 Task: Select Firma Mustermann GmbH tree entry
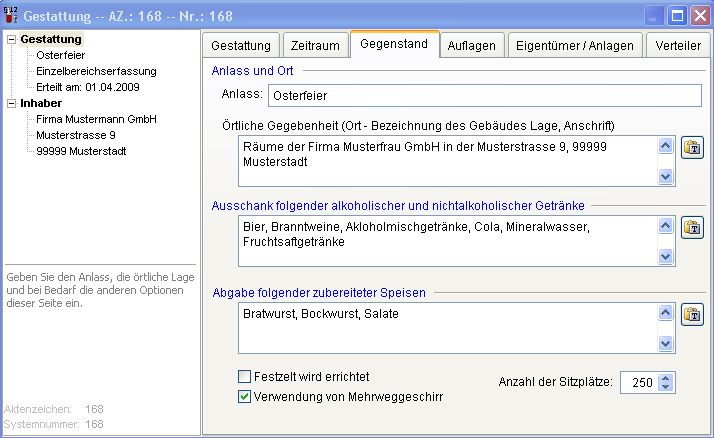(x=90, y=119)
